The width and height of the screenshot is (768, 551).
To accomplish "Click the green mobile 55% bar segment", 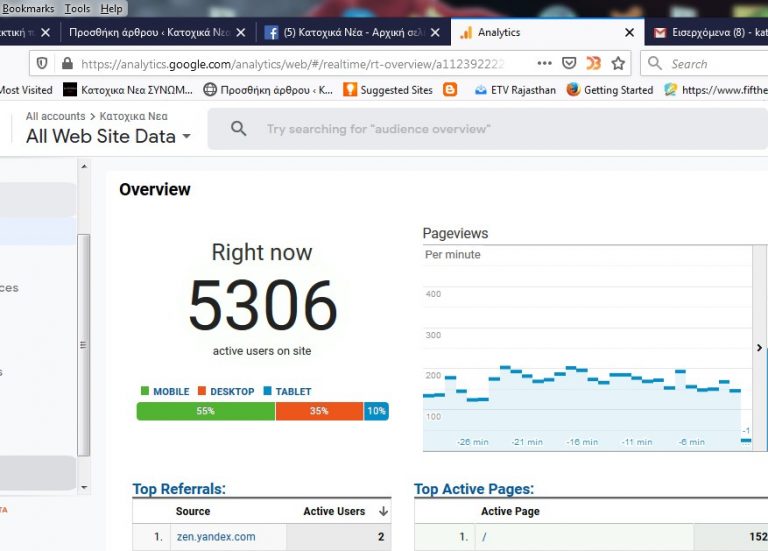I will tap(205, 411).
